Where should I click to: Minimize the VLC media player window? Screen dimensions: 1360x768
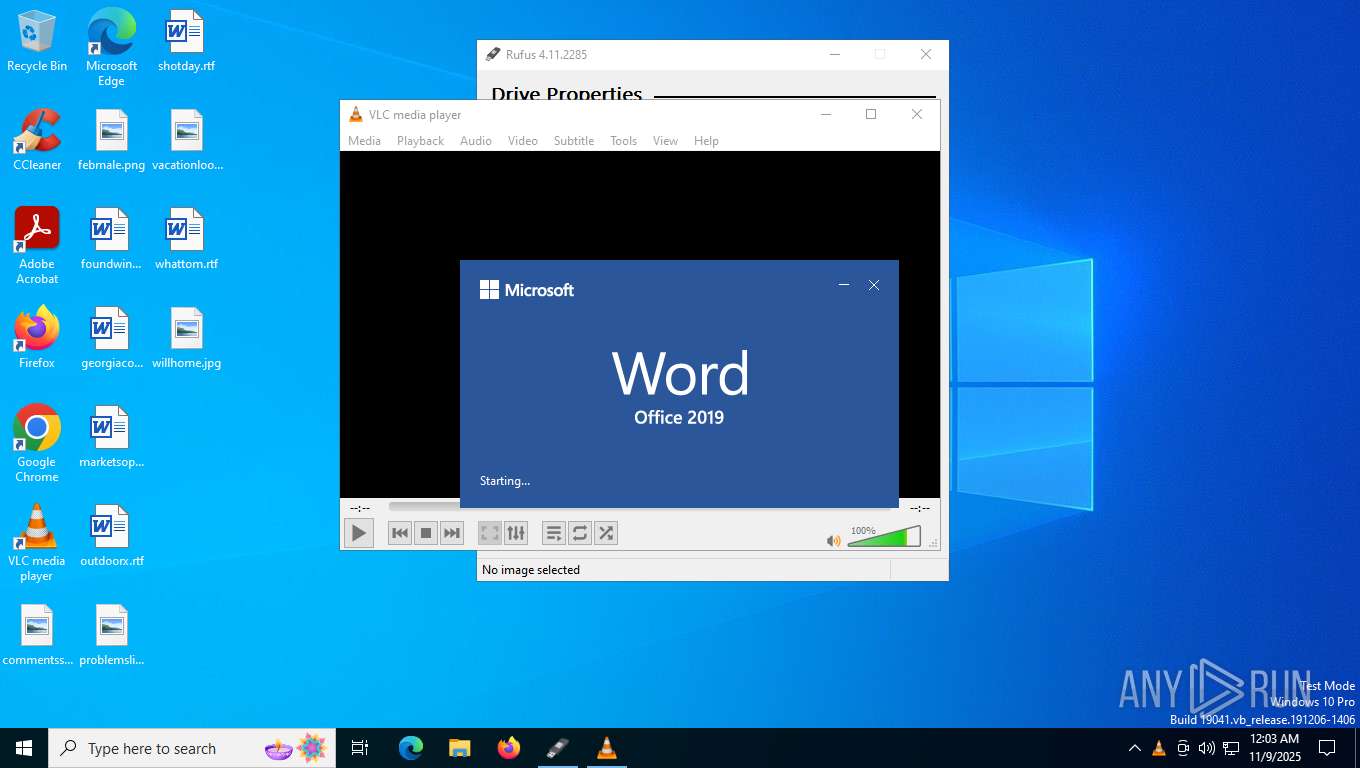pos(826,114)
